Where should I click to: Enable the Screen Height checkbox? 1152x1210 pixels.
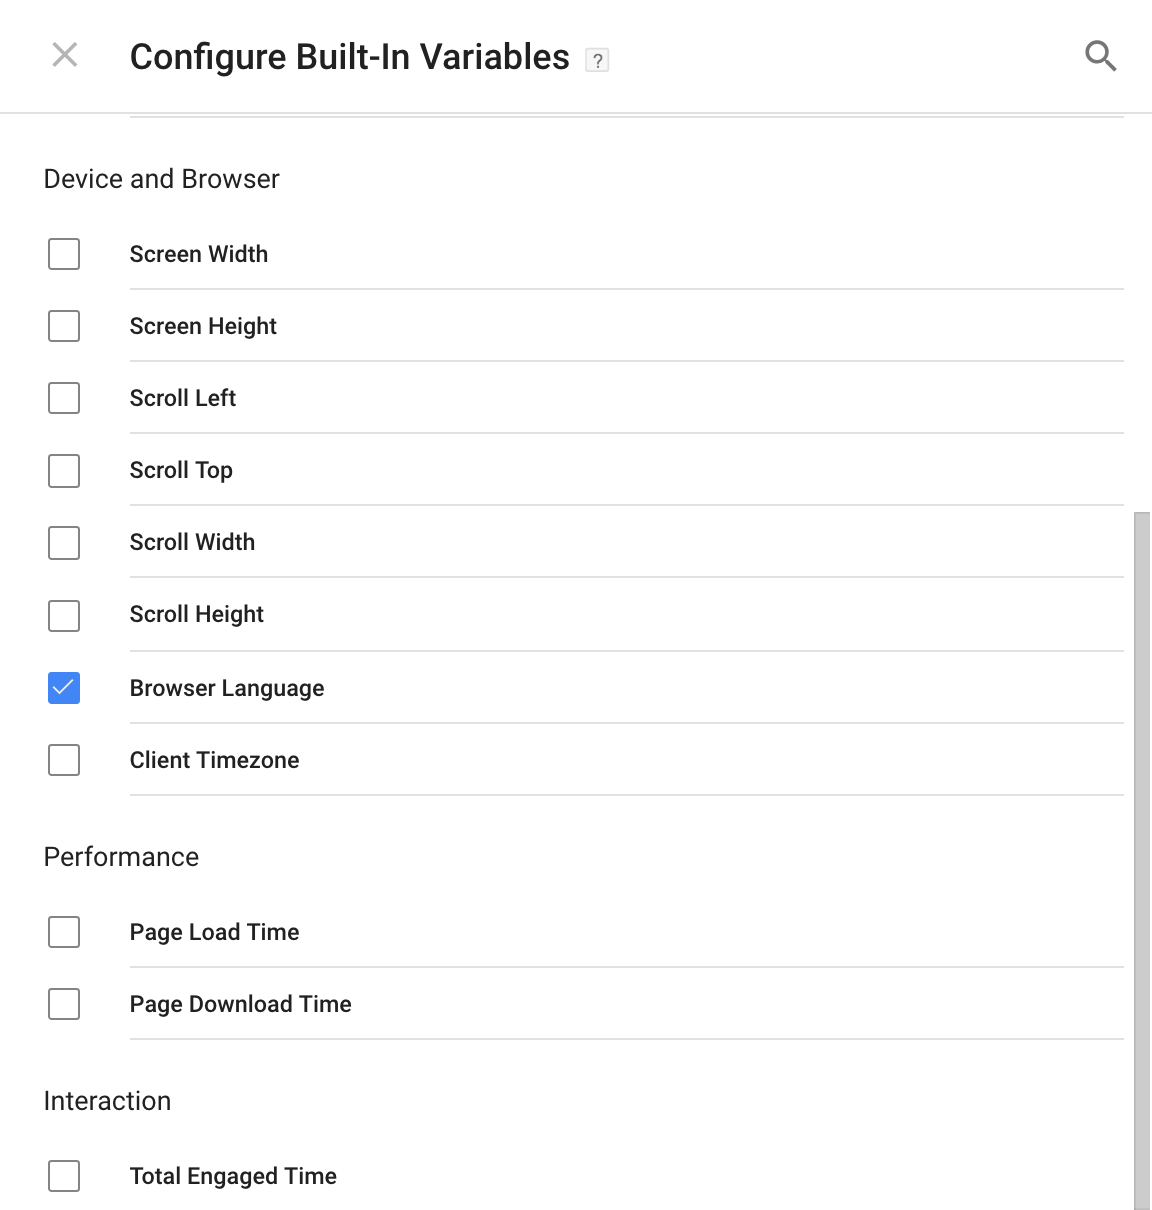click(x=64, y=326)
